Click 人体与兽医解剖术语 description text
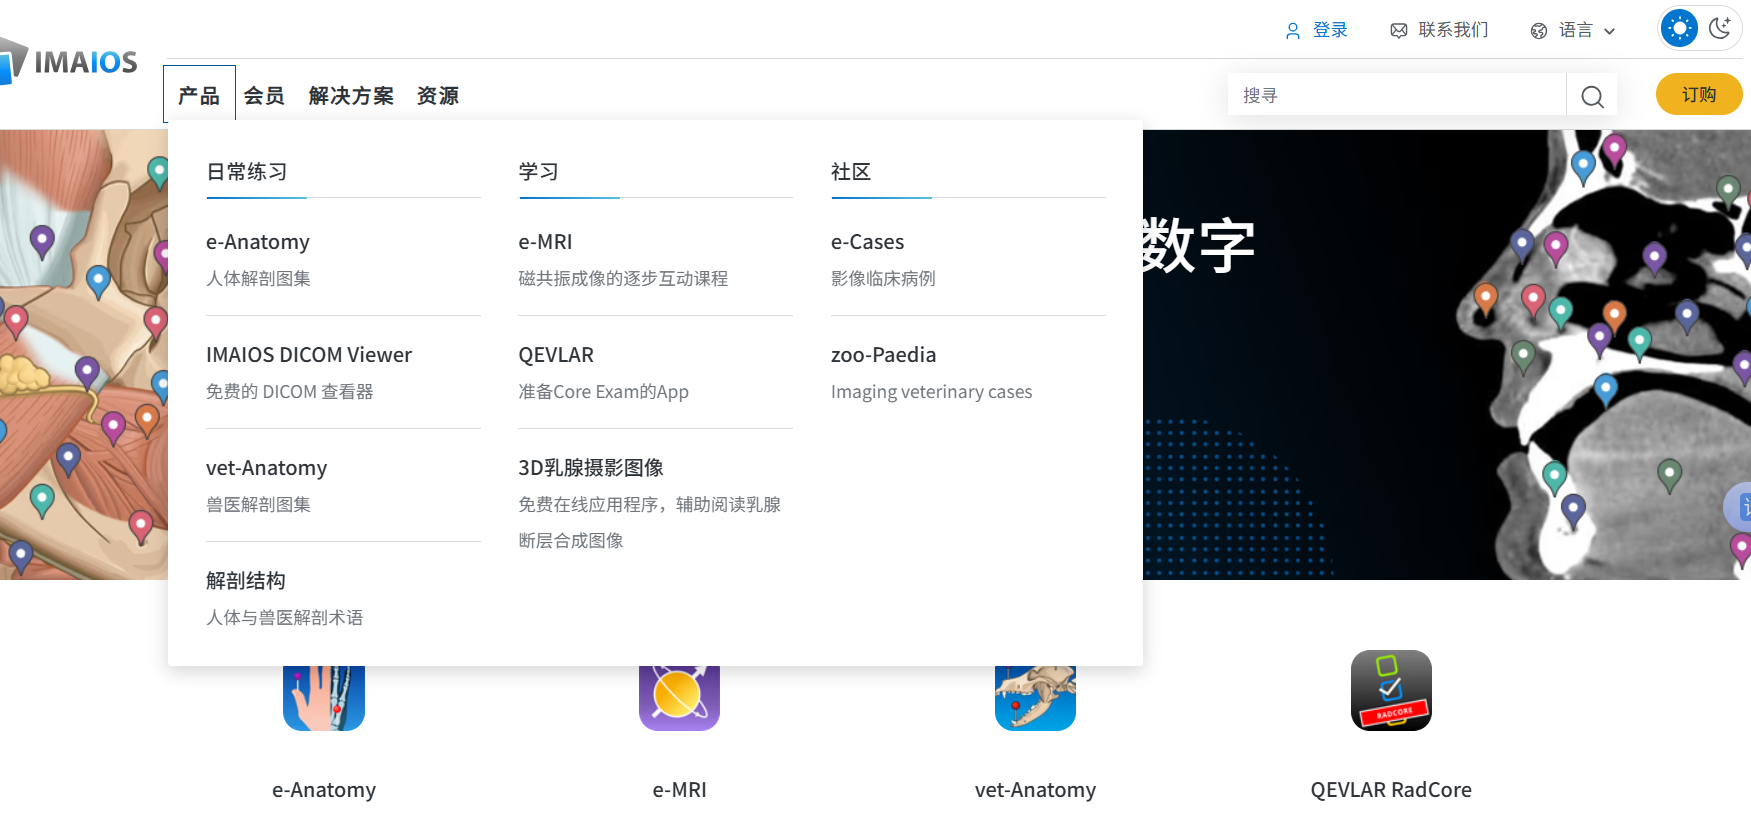The image size is (1751, 814). [285, 618]
